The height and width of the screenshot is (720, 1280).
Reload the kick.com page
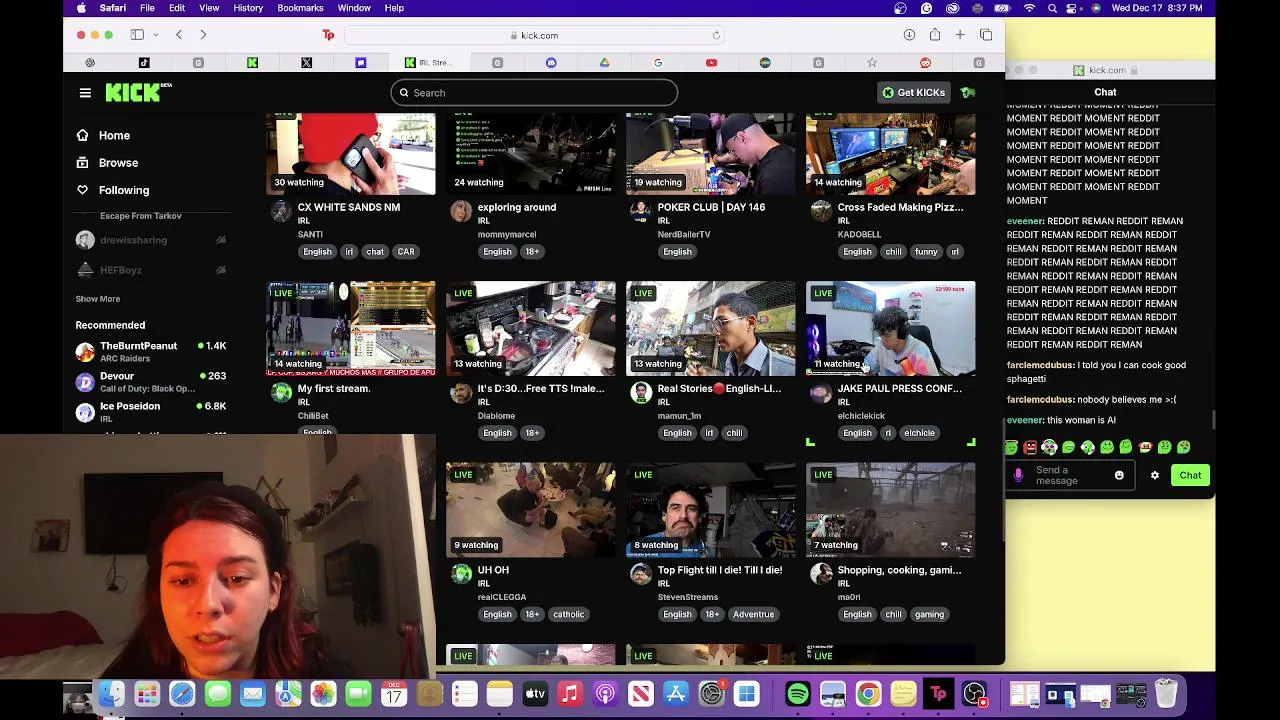(716, 35)
